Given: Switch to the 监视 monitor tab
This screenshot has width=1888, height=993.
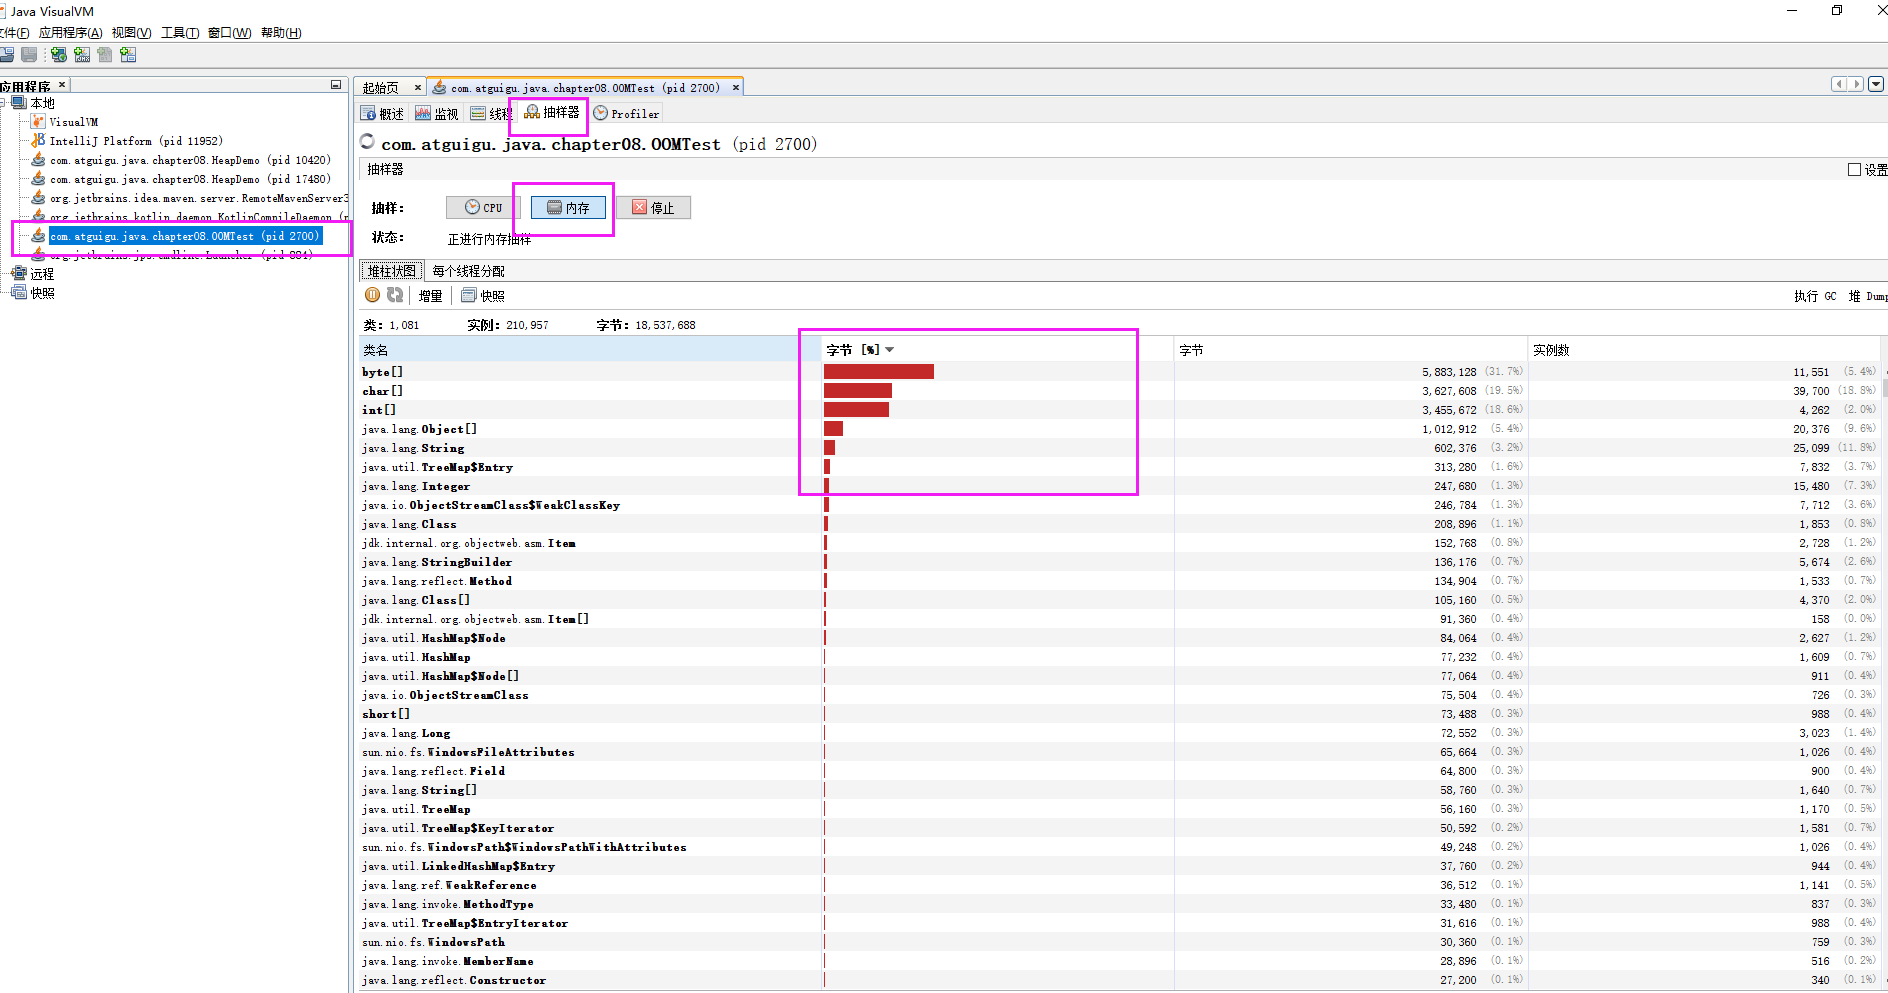Looking at the screenshot, I should pyautogui.click(x=437, y=114).
